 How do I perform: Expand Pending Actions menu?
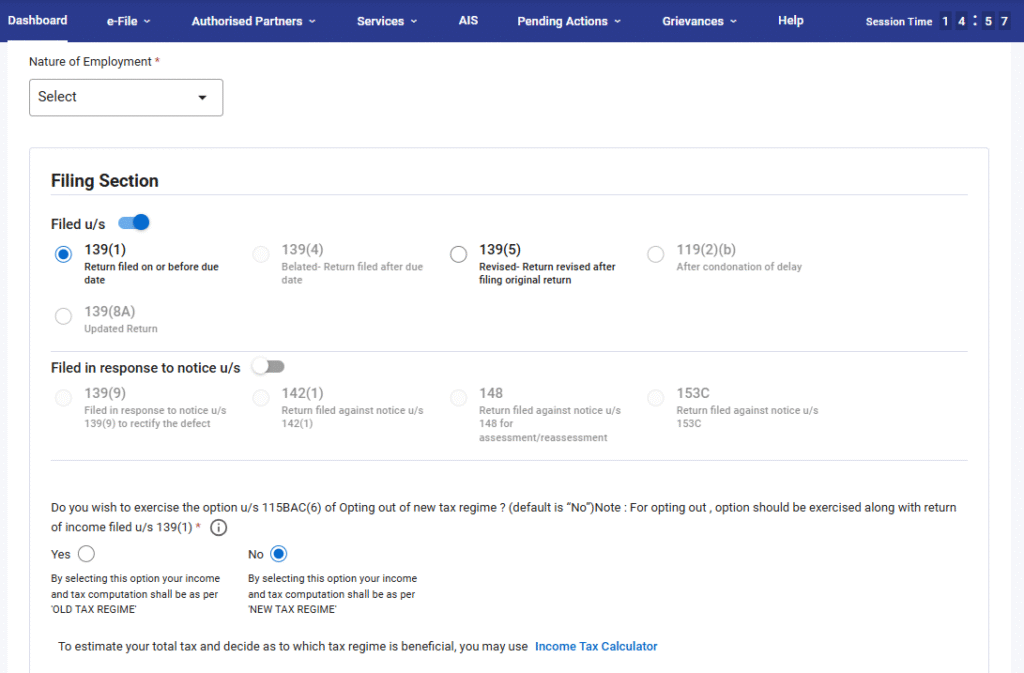(568, 21)
